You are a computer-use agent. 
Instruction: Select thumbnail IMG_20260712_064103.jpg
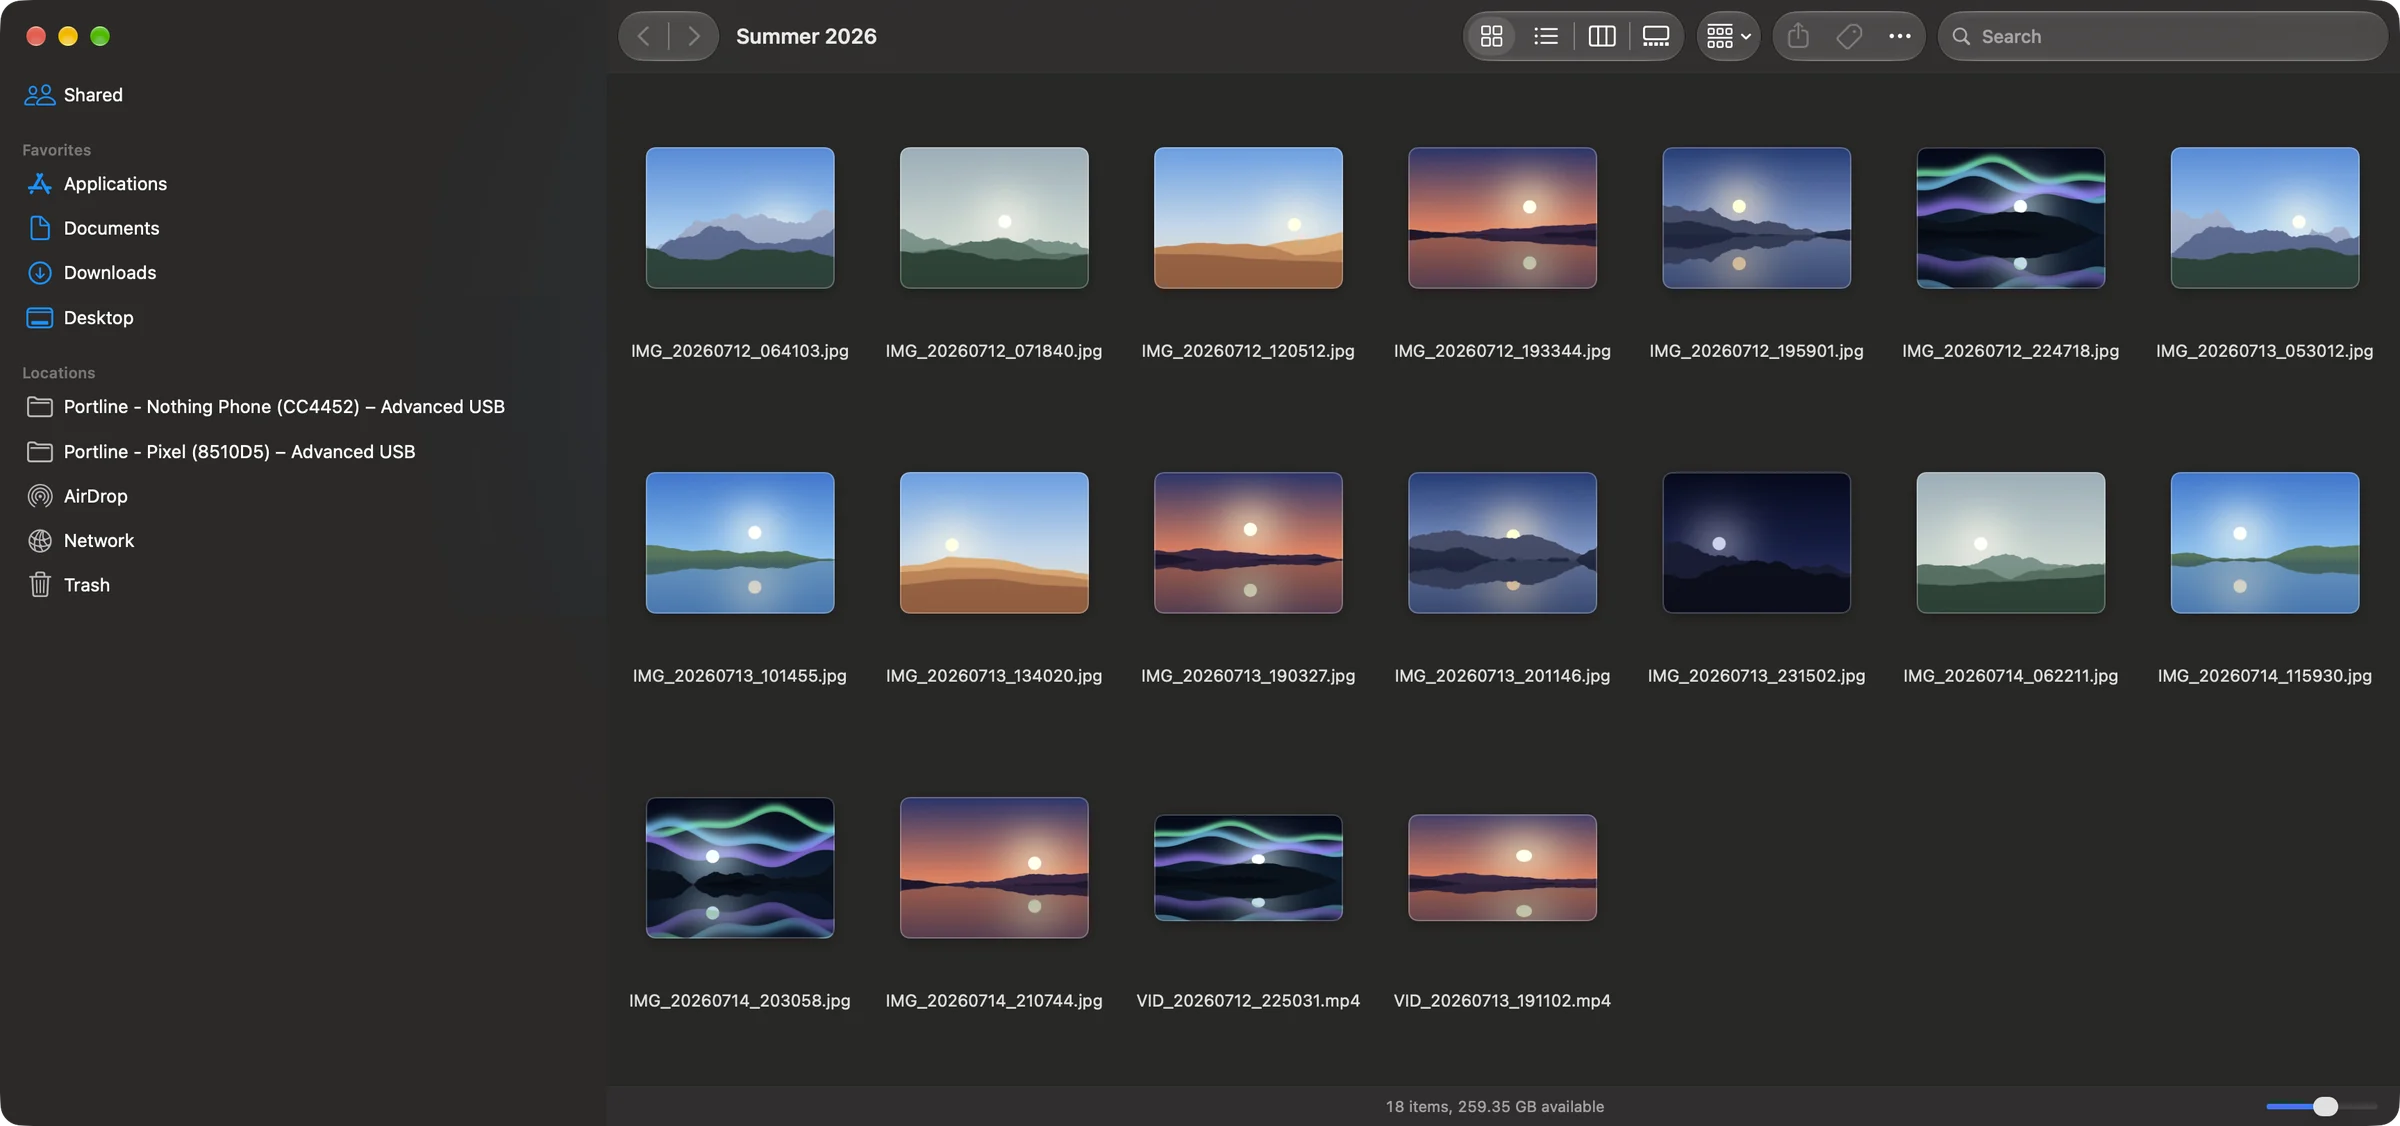740,218
